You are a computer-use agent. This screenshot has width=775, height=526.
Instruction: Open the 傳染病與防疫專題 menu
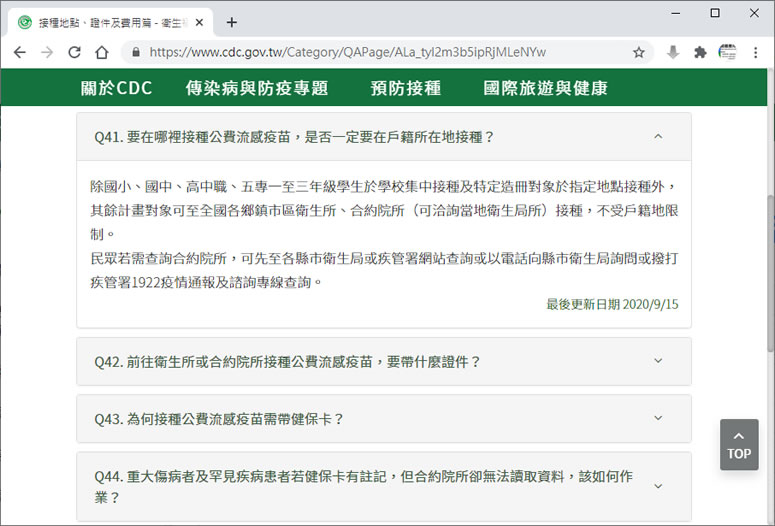(257, 88)
